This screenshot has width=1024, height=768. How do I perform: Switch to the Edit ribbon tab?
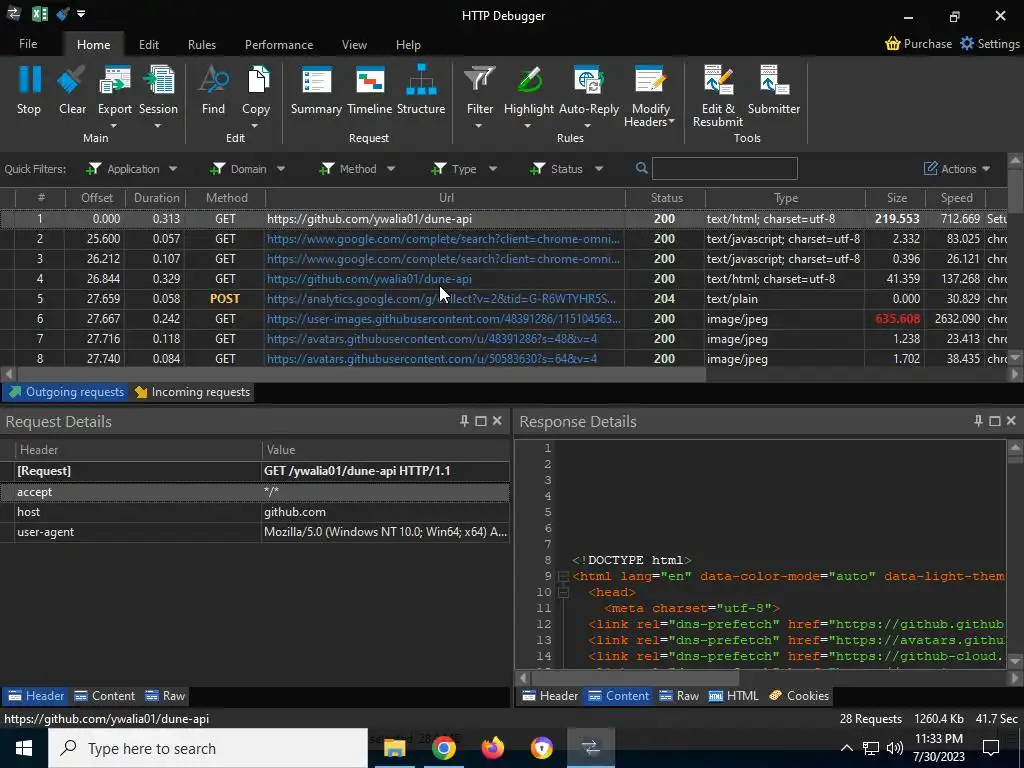tap(149, 44)
